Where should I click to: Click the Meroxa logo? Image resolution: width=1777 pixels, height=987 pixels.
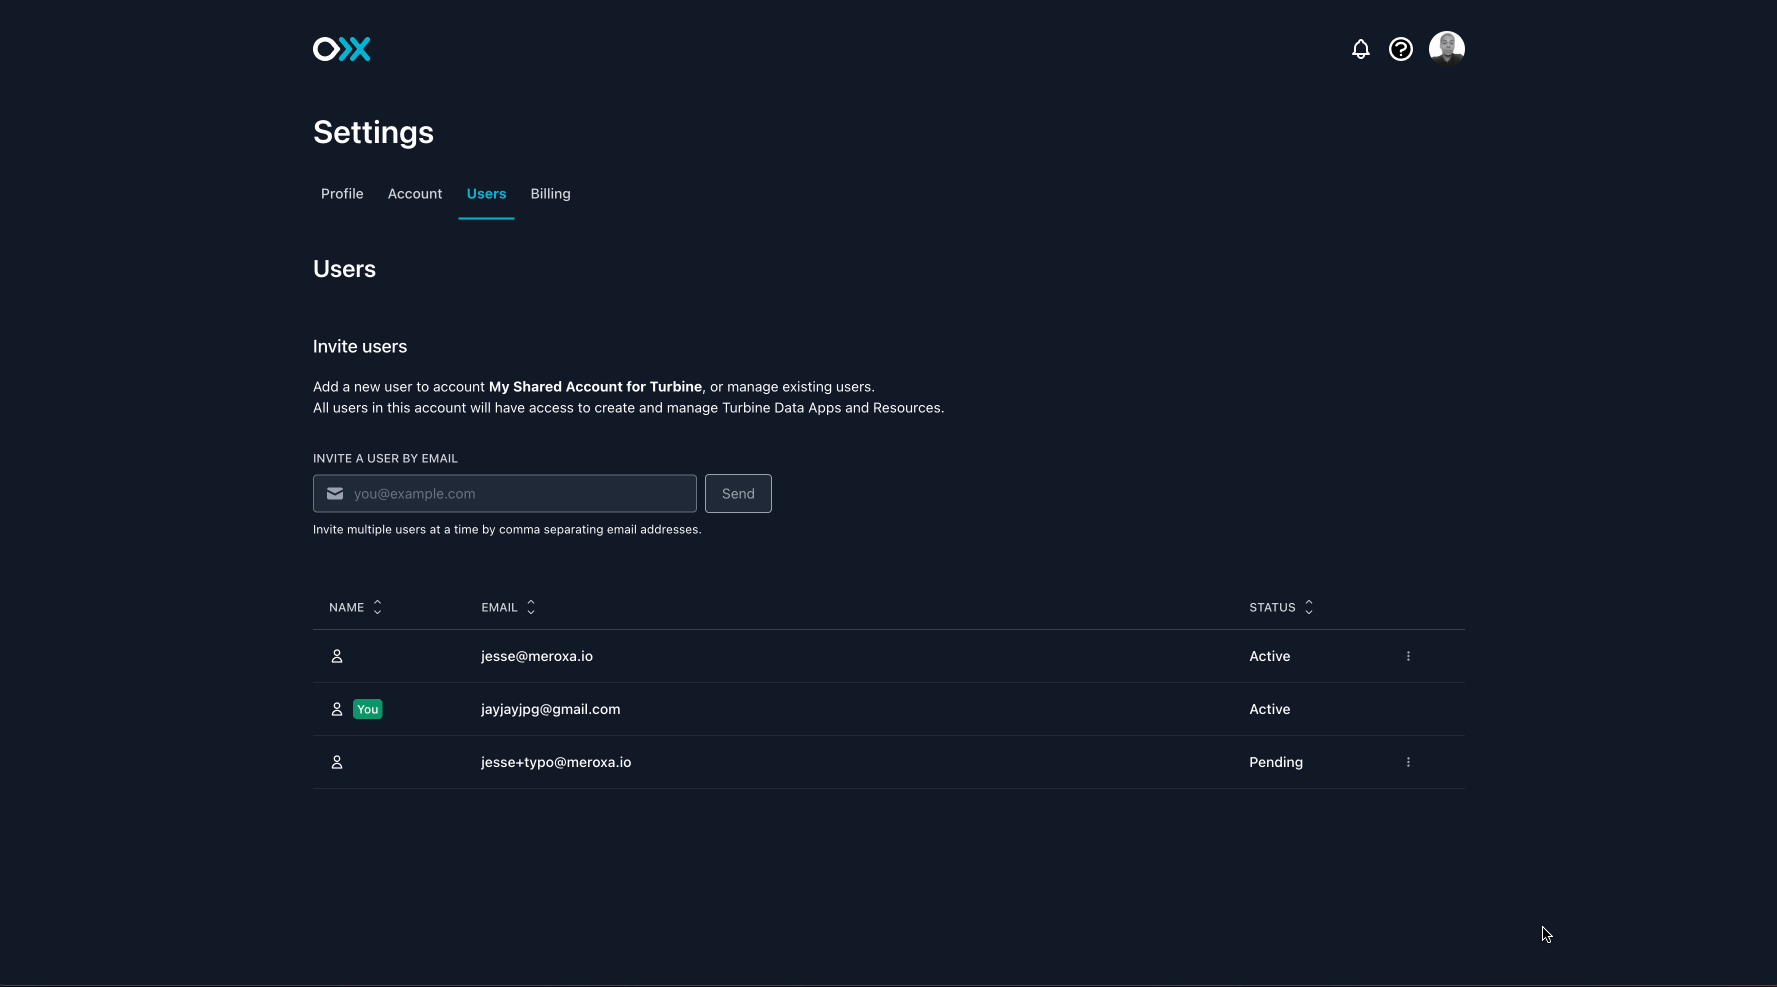(341, 48)
